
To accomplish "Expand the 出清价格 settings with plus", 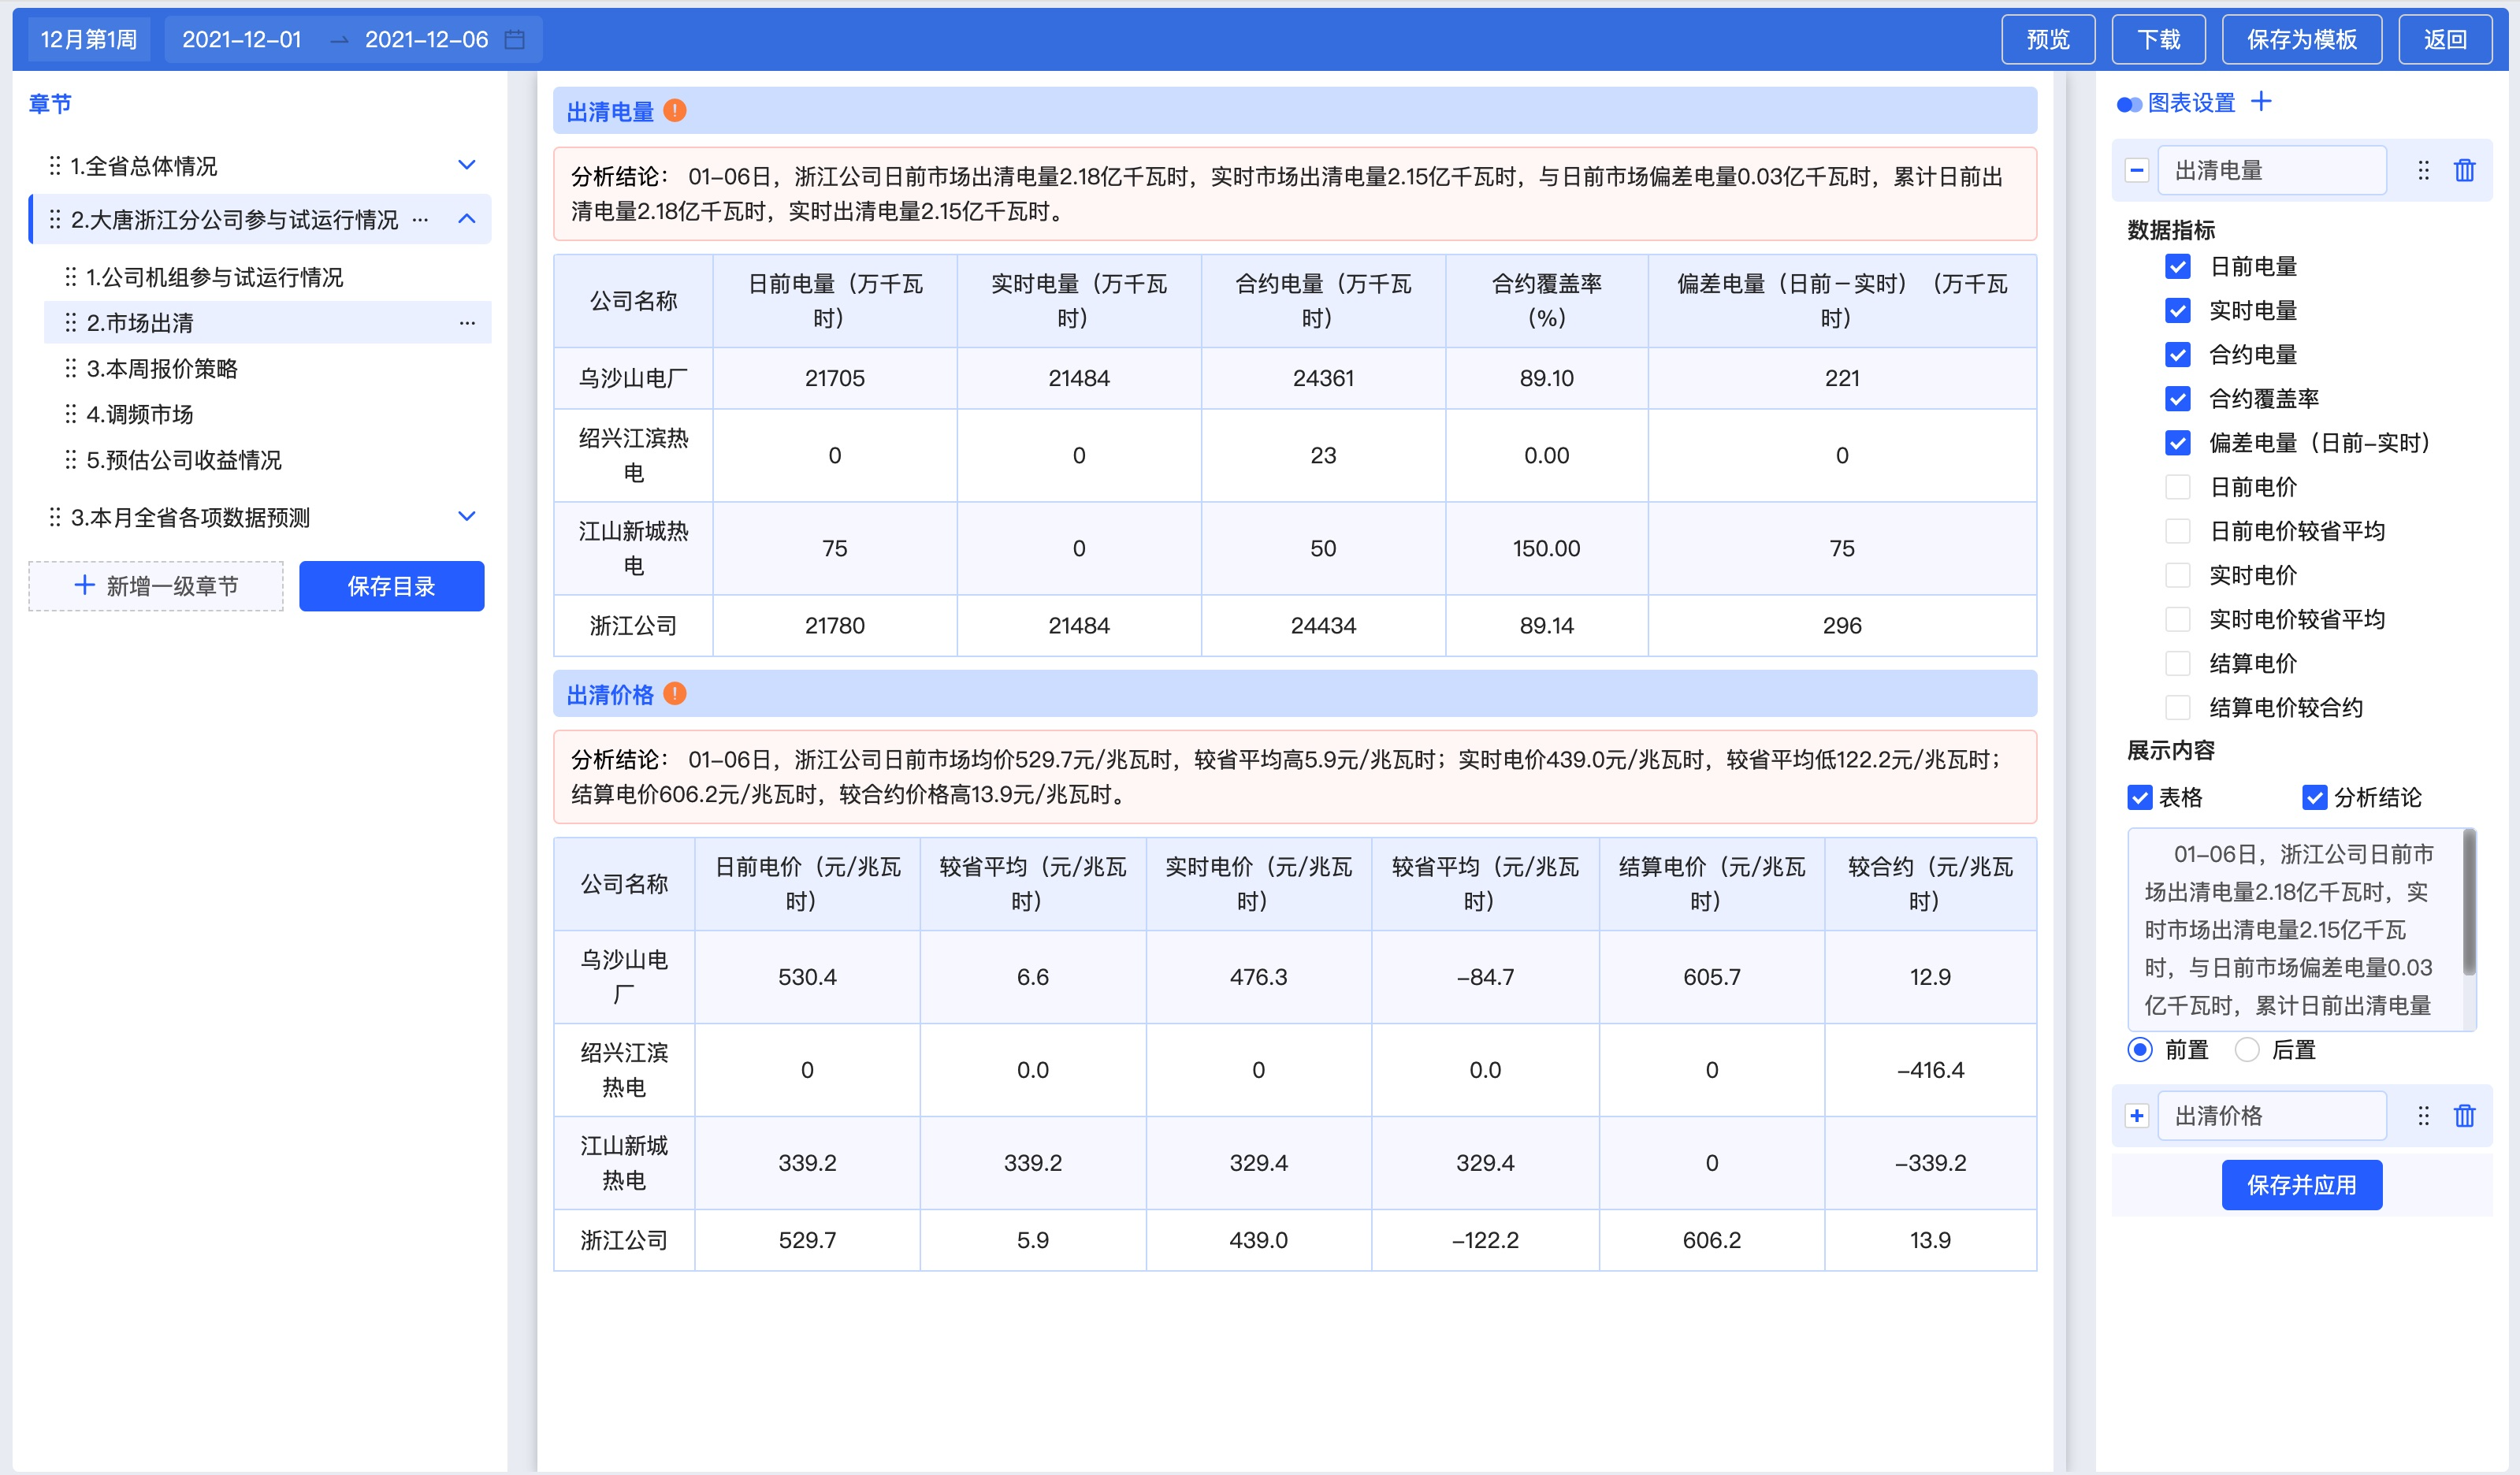I will (2137, 1116).
